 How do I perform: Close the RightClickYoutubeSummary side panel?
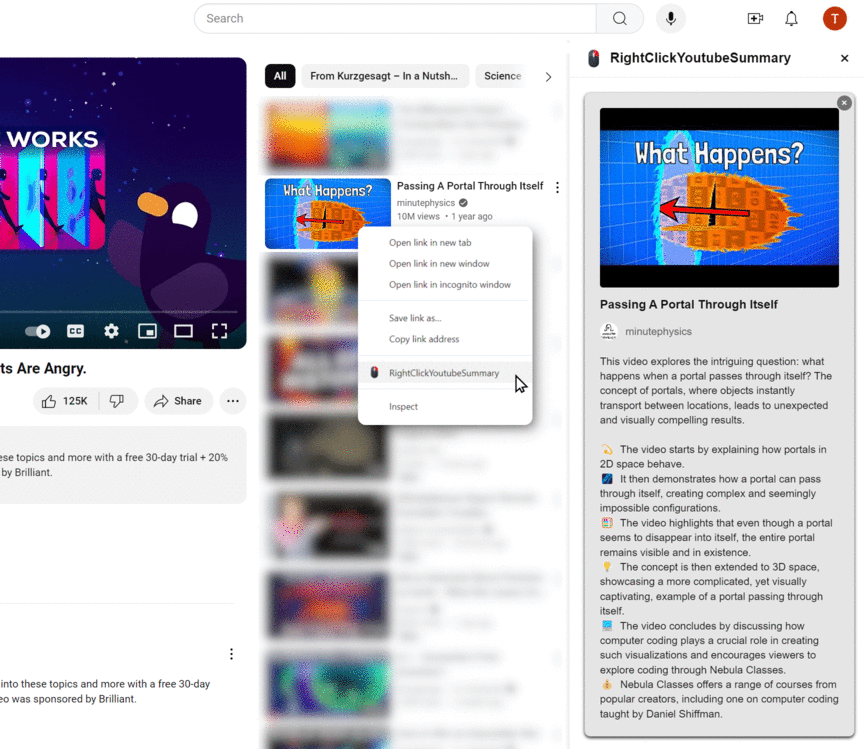[x=844, y=58]
